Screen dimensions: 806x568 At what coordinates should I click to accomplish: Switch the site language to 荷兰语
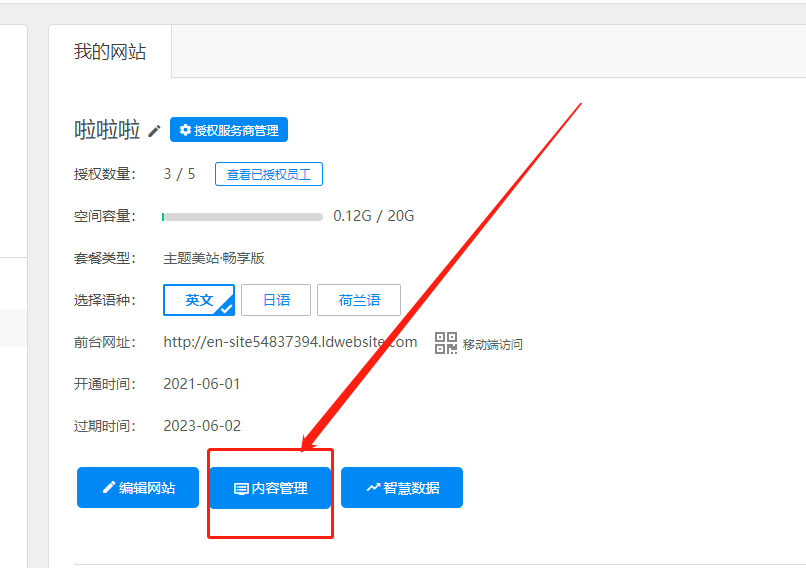359,300
